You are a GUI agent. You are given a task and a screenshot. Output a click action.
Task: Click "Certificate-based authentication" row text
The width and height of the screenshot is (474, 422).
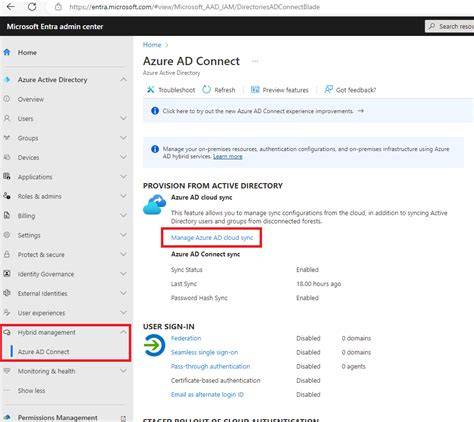[x=215, y=380]
